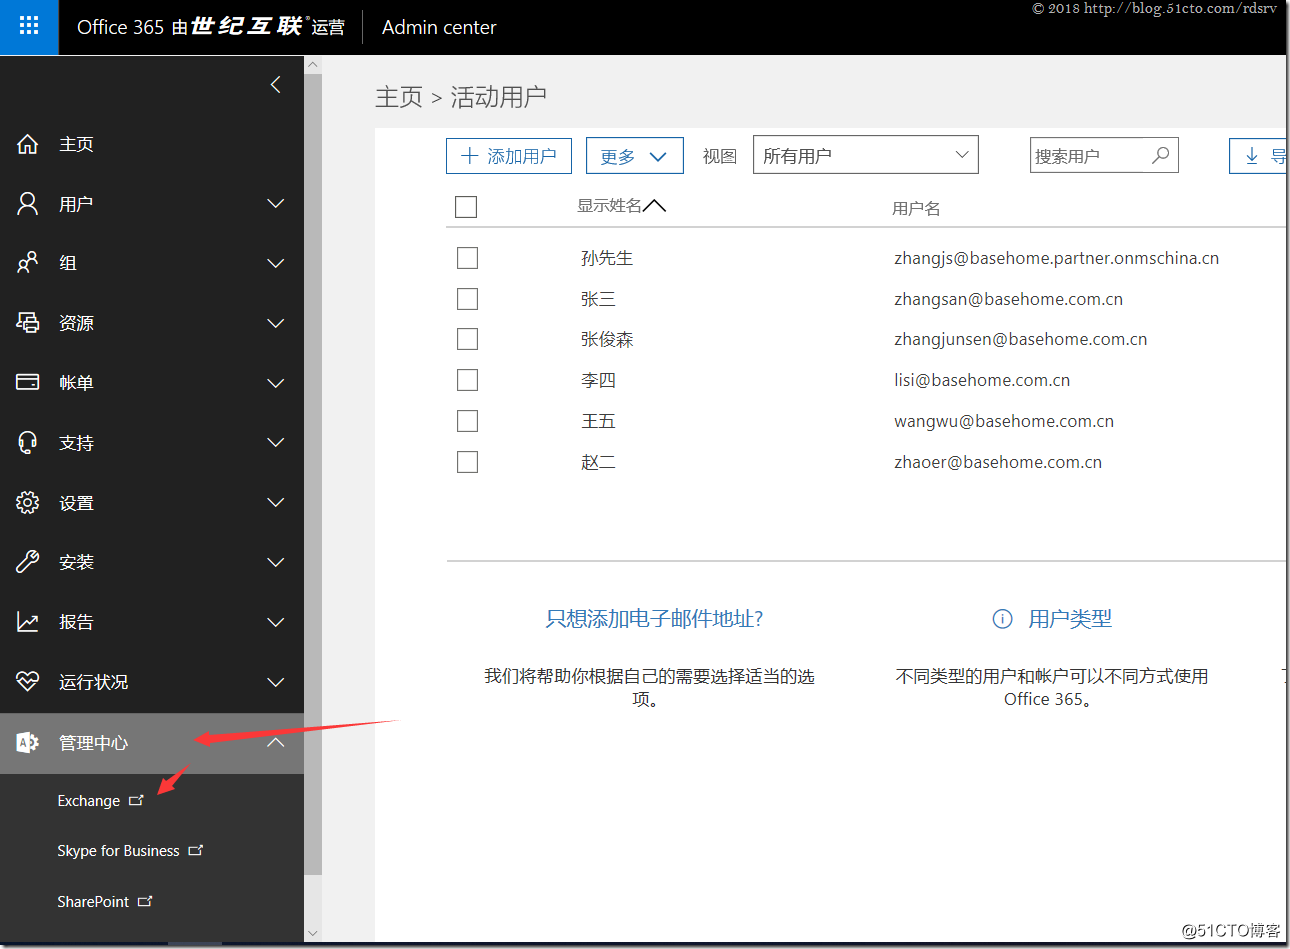The width and height of the screenshot is (1290, 949).
Task: Expand the 支持 menu chevron
Action: coord(276,443)
